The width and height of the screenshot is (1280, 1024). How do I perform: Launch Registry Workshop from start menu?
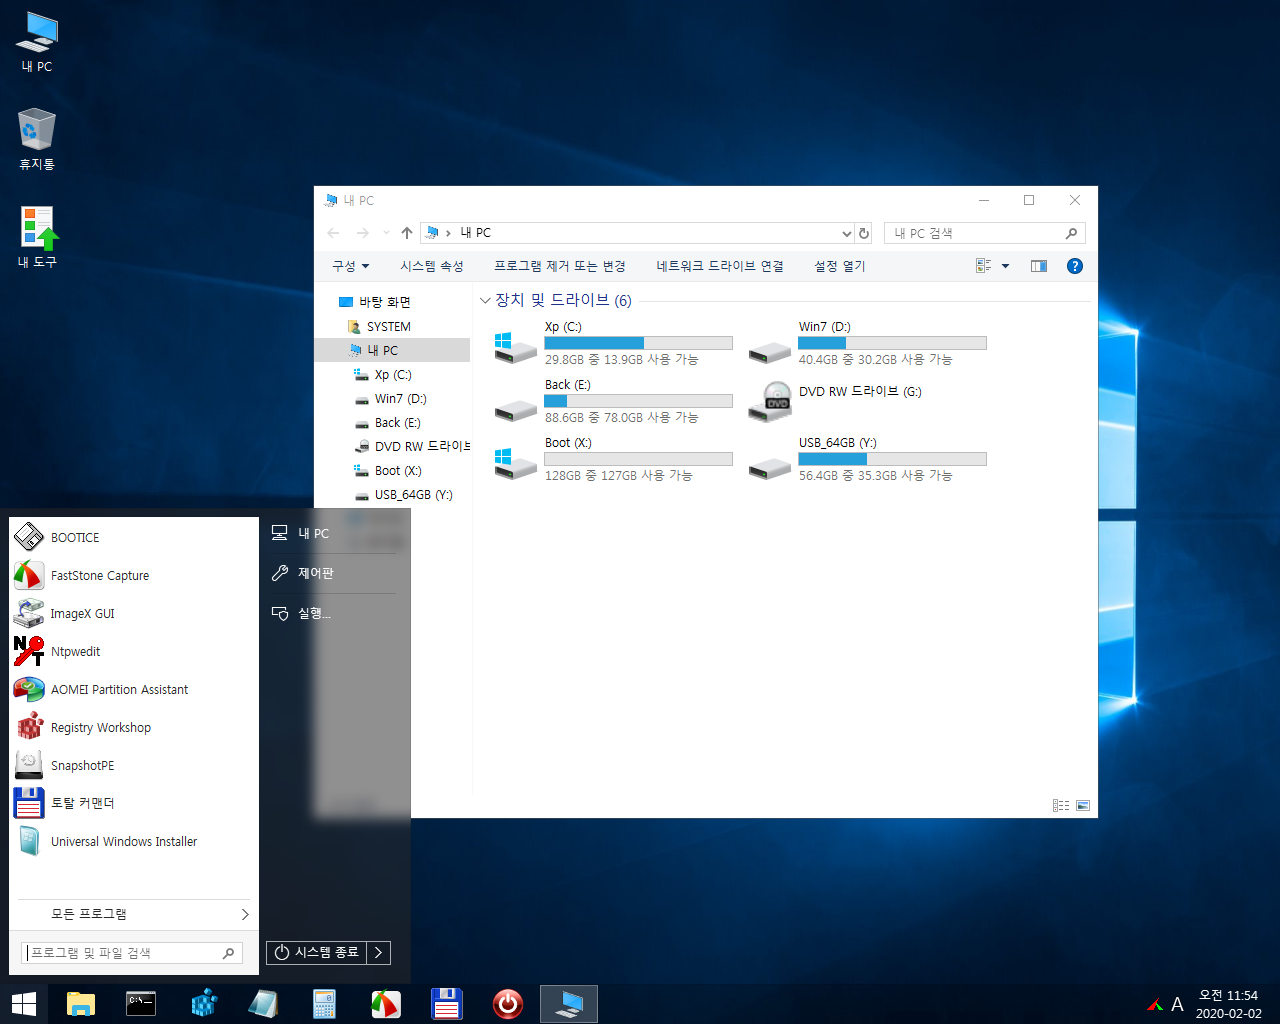134,728
